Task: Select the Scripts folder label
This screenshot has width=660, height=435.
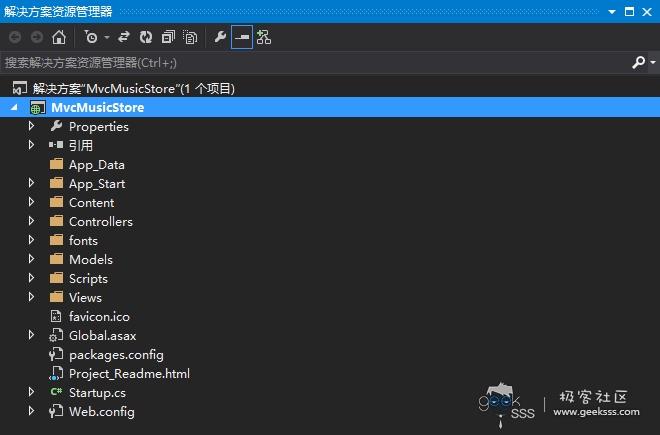Action: point(88,279)
